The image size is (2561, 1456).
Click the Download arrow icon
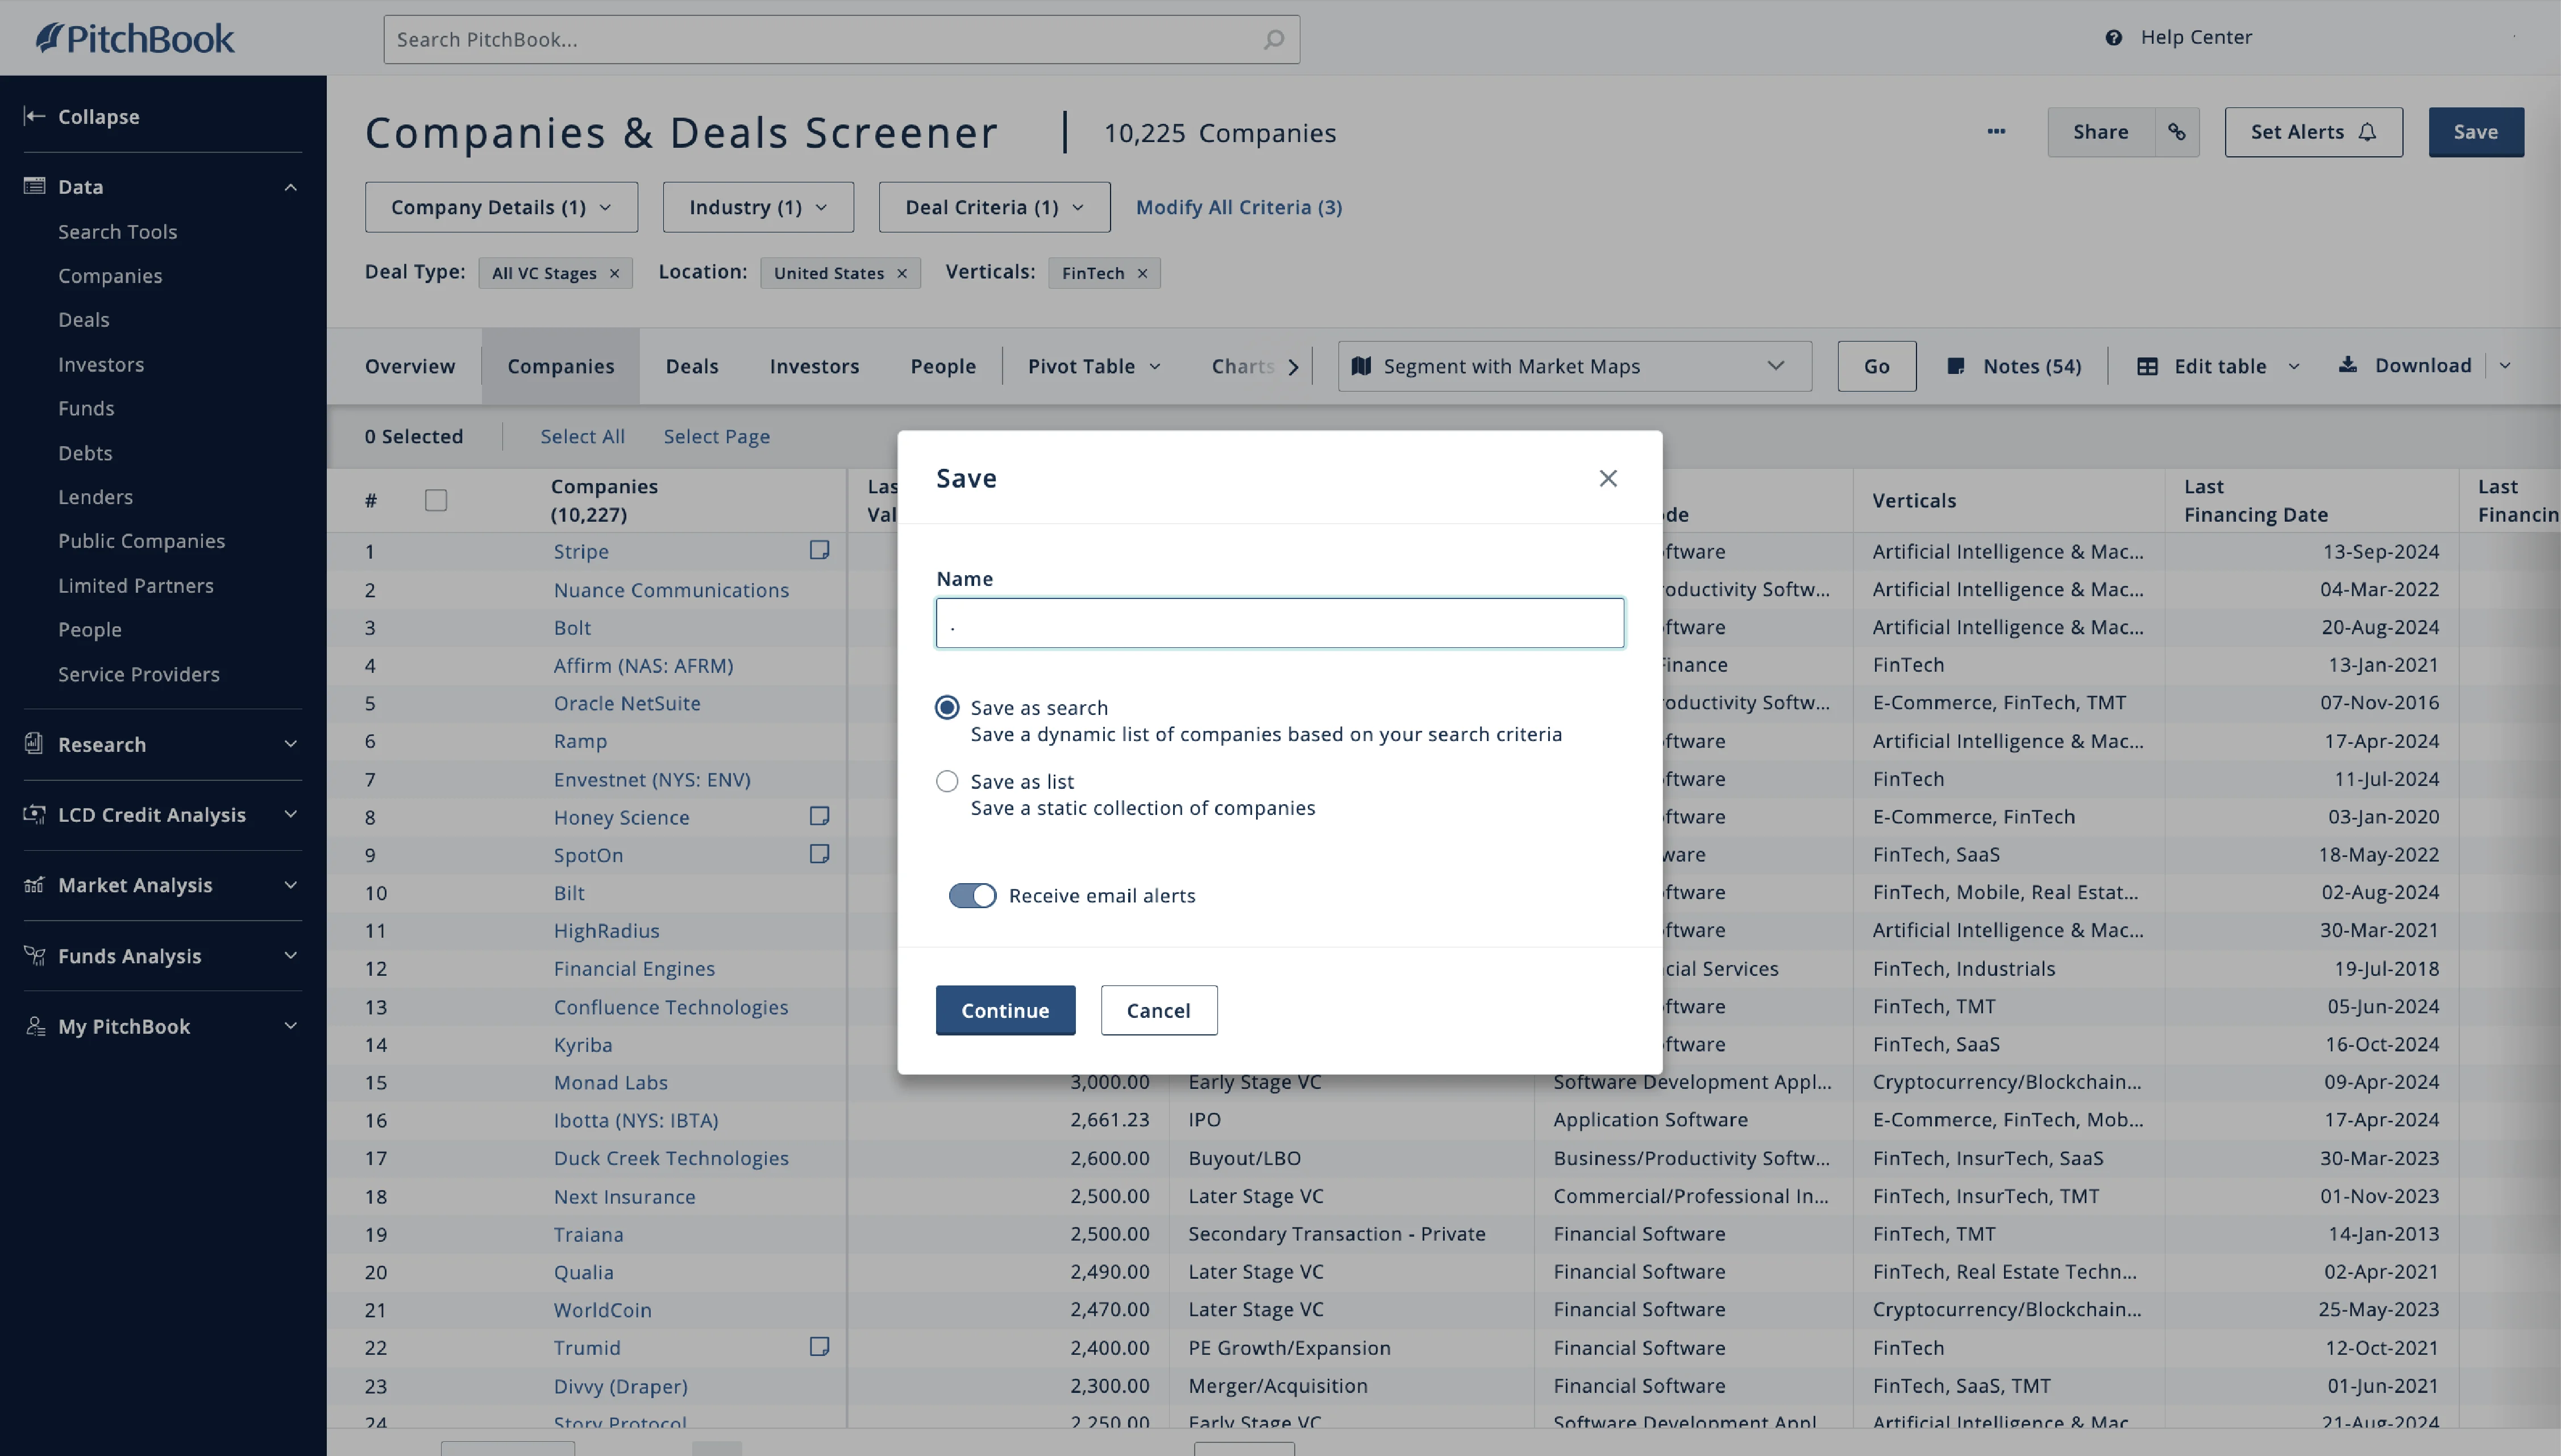point(2348,365)
